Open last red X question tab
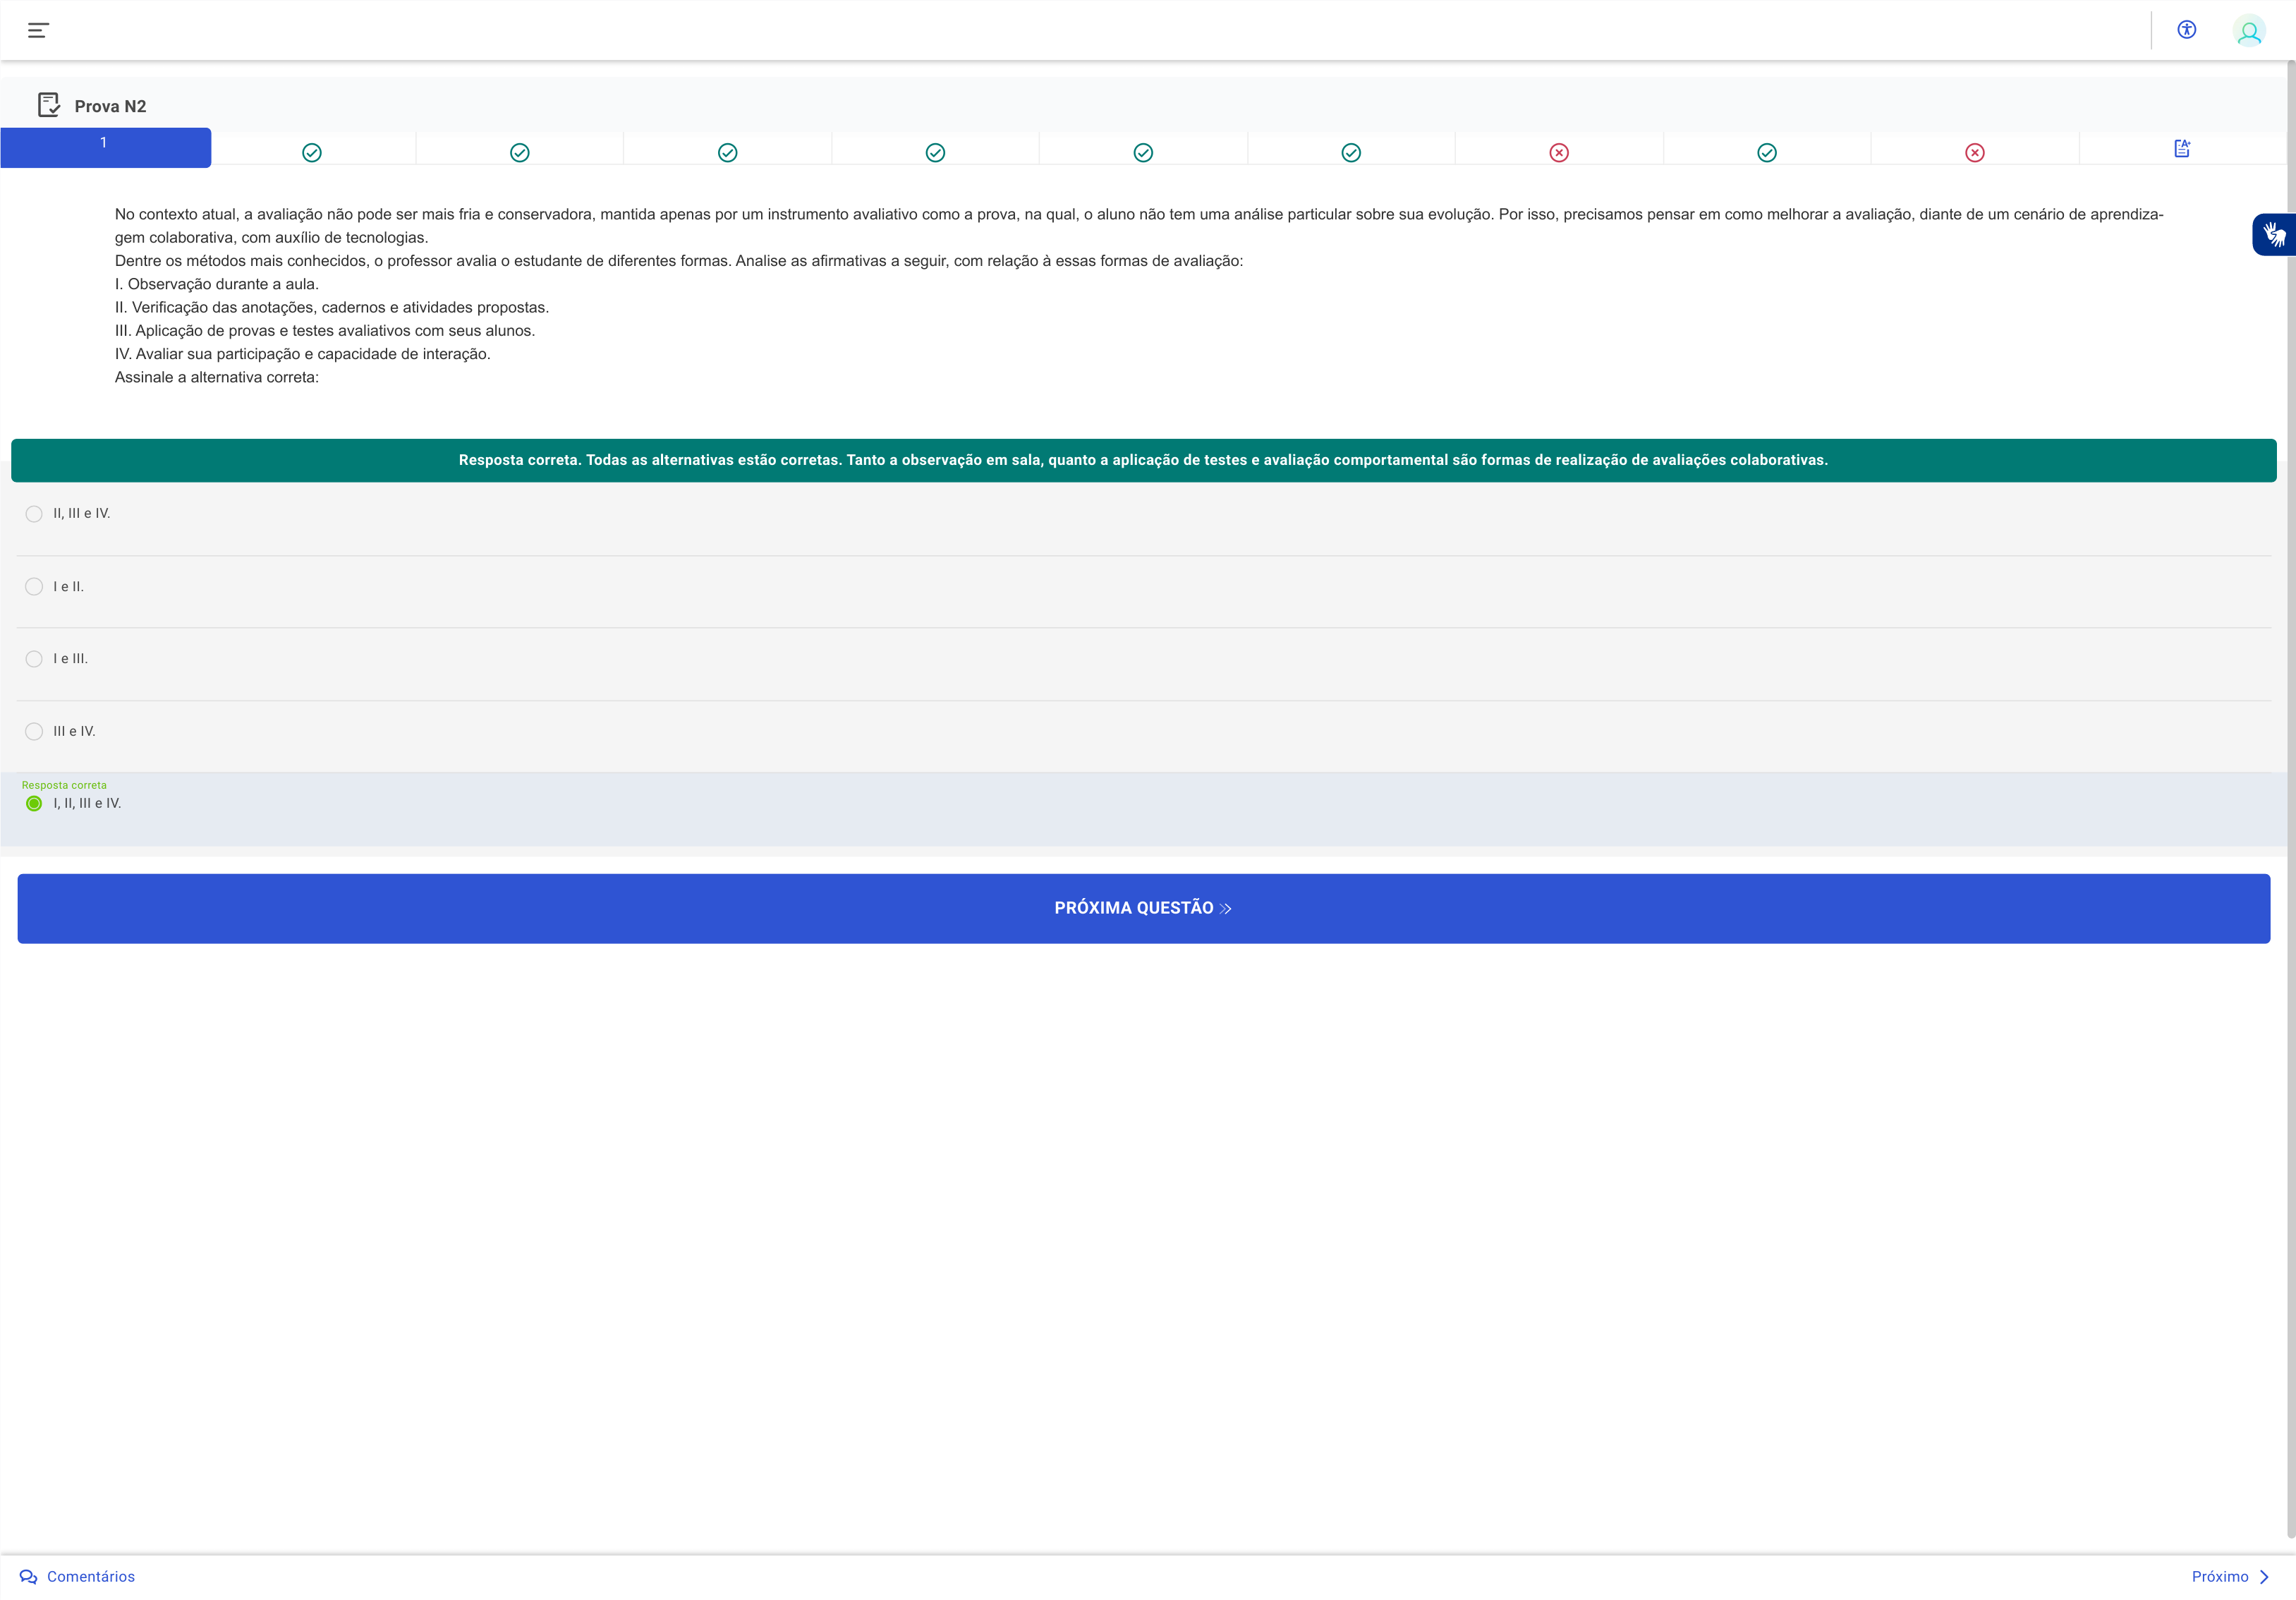Screen dimensions: 2296x1600 pyautogui.click(x=1975, y=153)
